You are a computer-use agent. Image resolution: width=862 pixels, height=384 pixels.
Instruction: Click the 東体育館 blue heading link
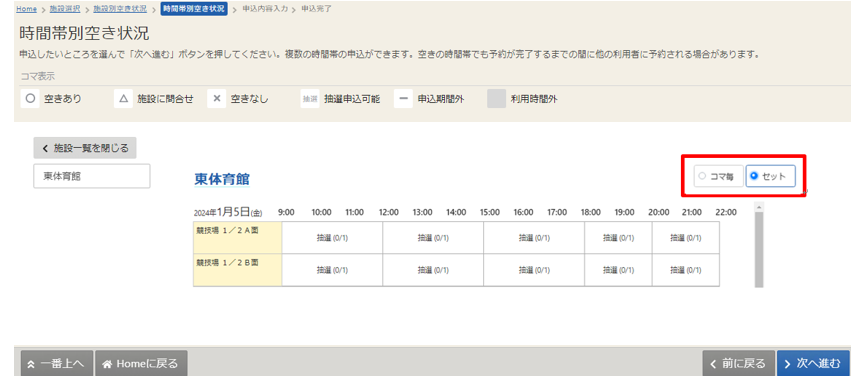222,179
